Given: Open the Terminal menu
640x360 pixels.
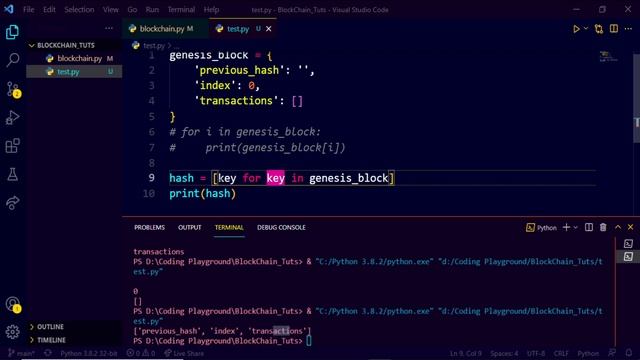Looking at the screenshot, I should point(181,9).
